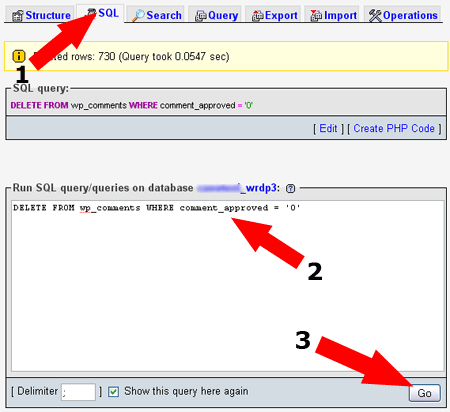Switch to the Export tab
This screenshot has width=450, height=412.
pos(274,15)
